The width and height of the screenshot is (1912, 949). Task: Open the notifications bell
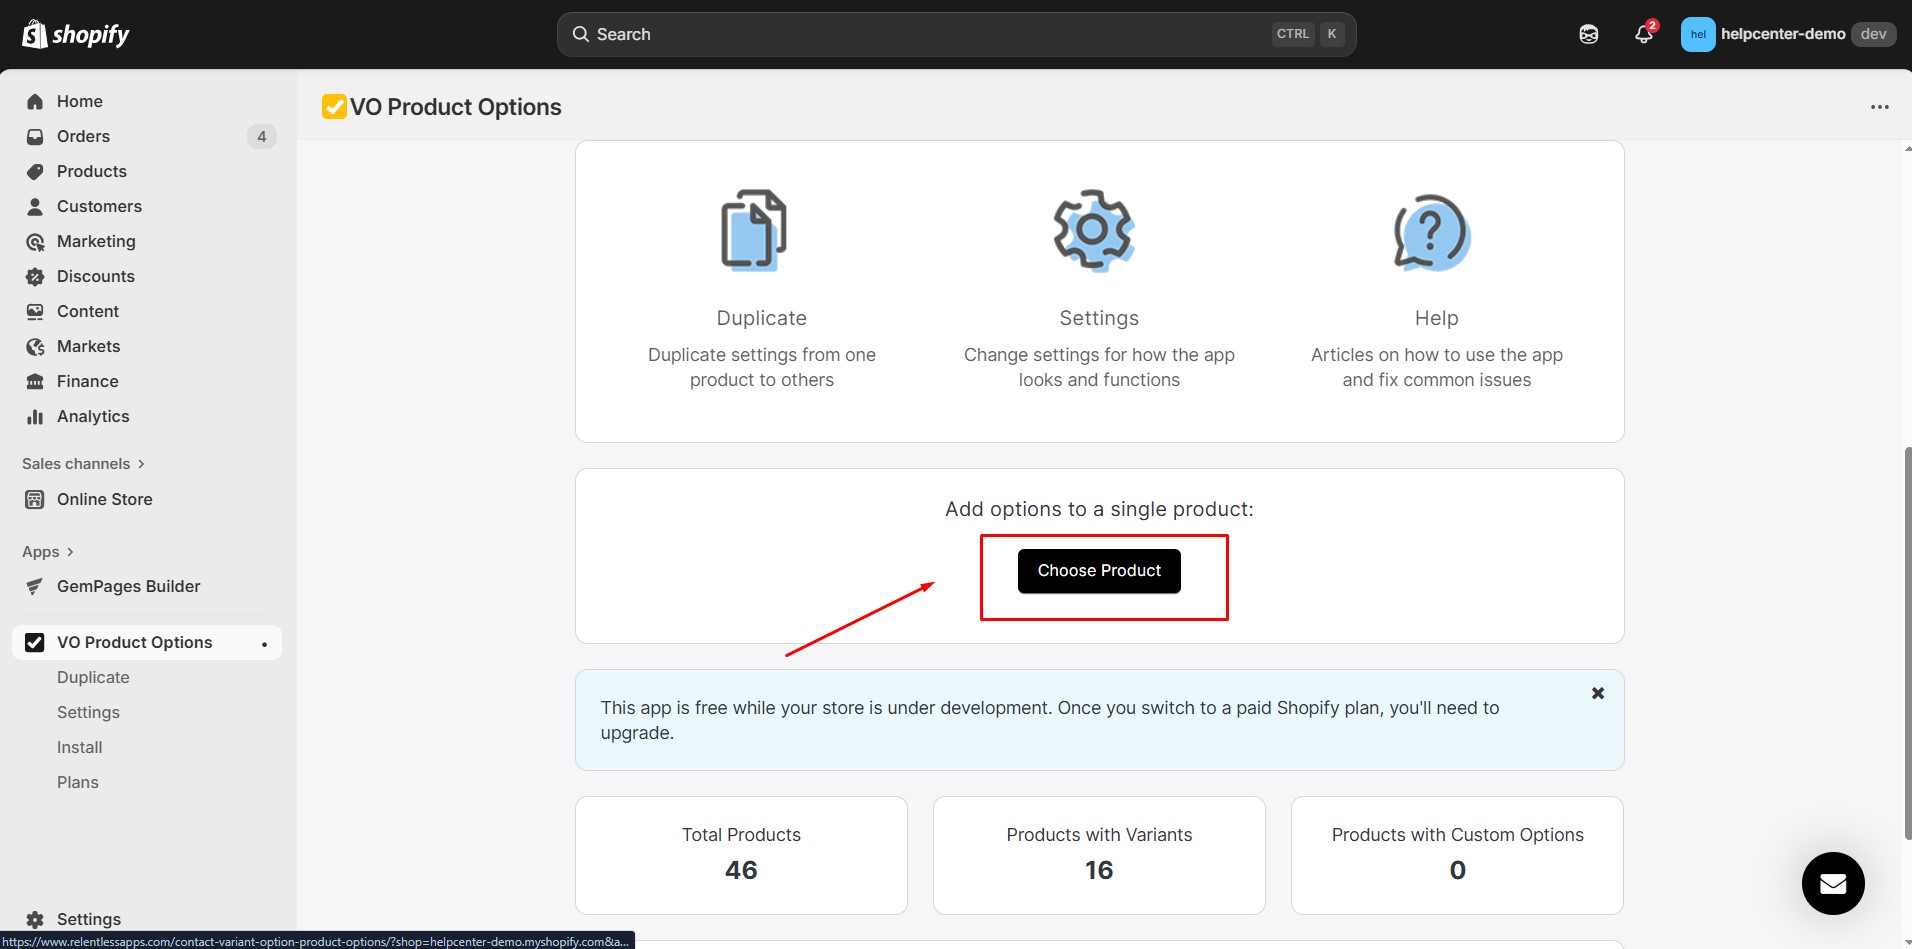pos(1643,34)
